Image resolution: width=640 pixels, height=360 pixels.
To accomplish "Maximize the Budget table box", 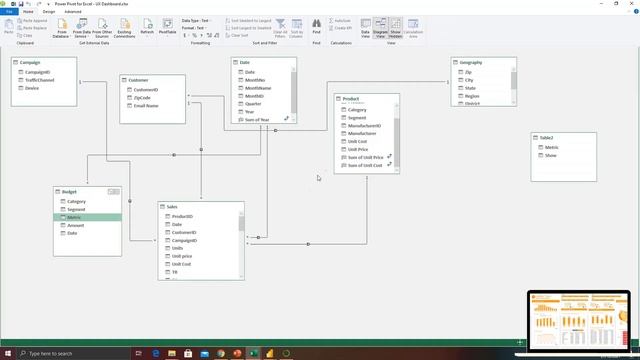I will [117, 191].
